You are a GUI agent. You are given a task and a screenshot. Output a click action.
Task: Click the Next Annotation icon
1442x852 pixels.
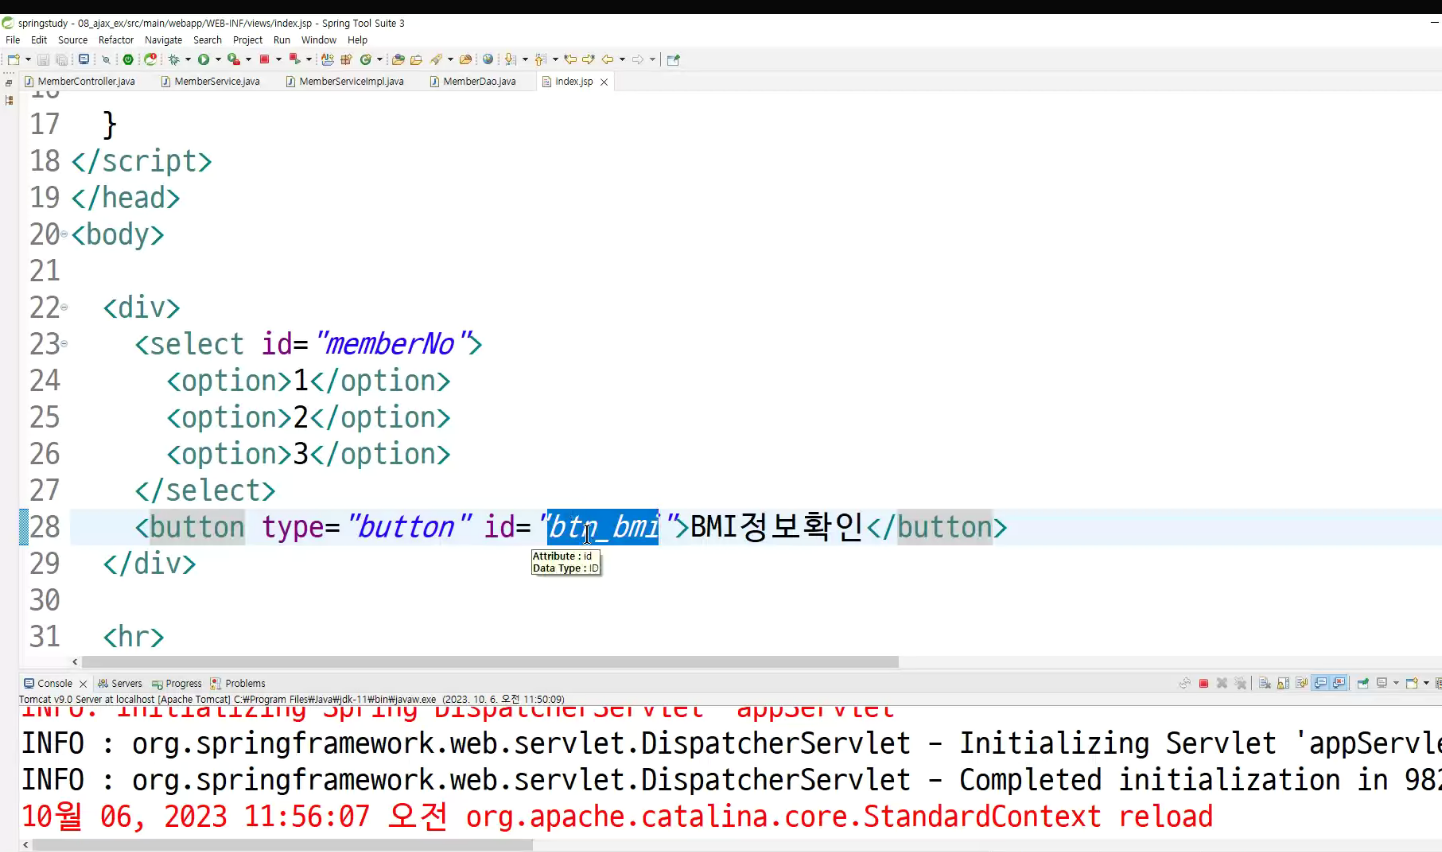[510, 60]
